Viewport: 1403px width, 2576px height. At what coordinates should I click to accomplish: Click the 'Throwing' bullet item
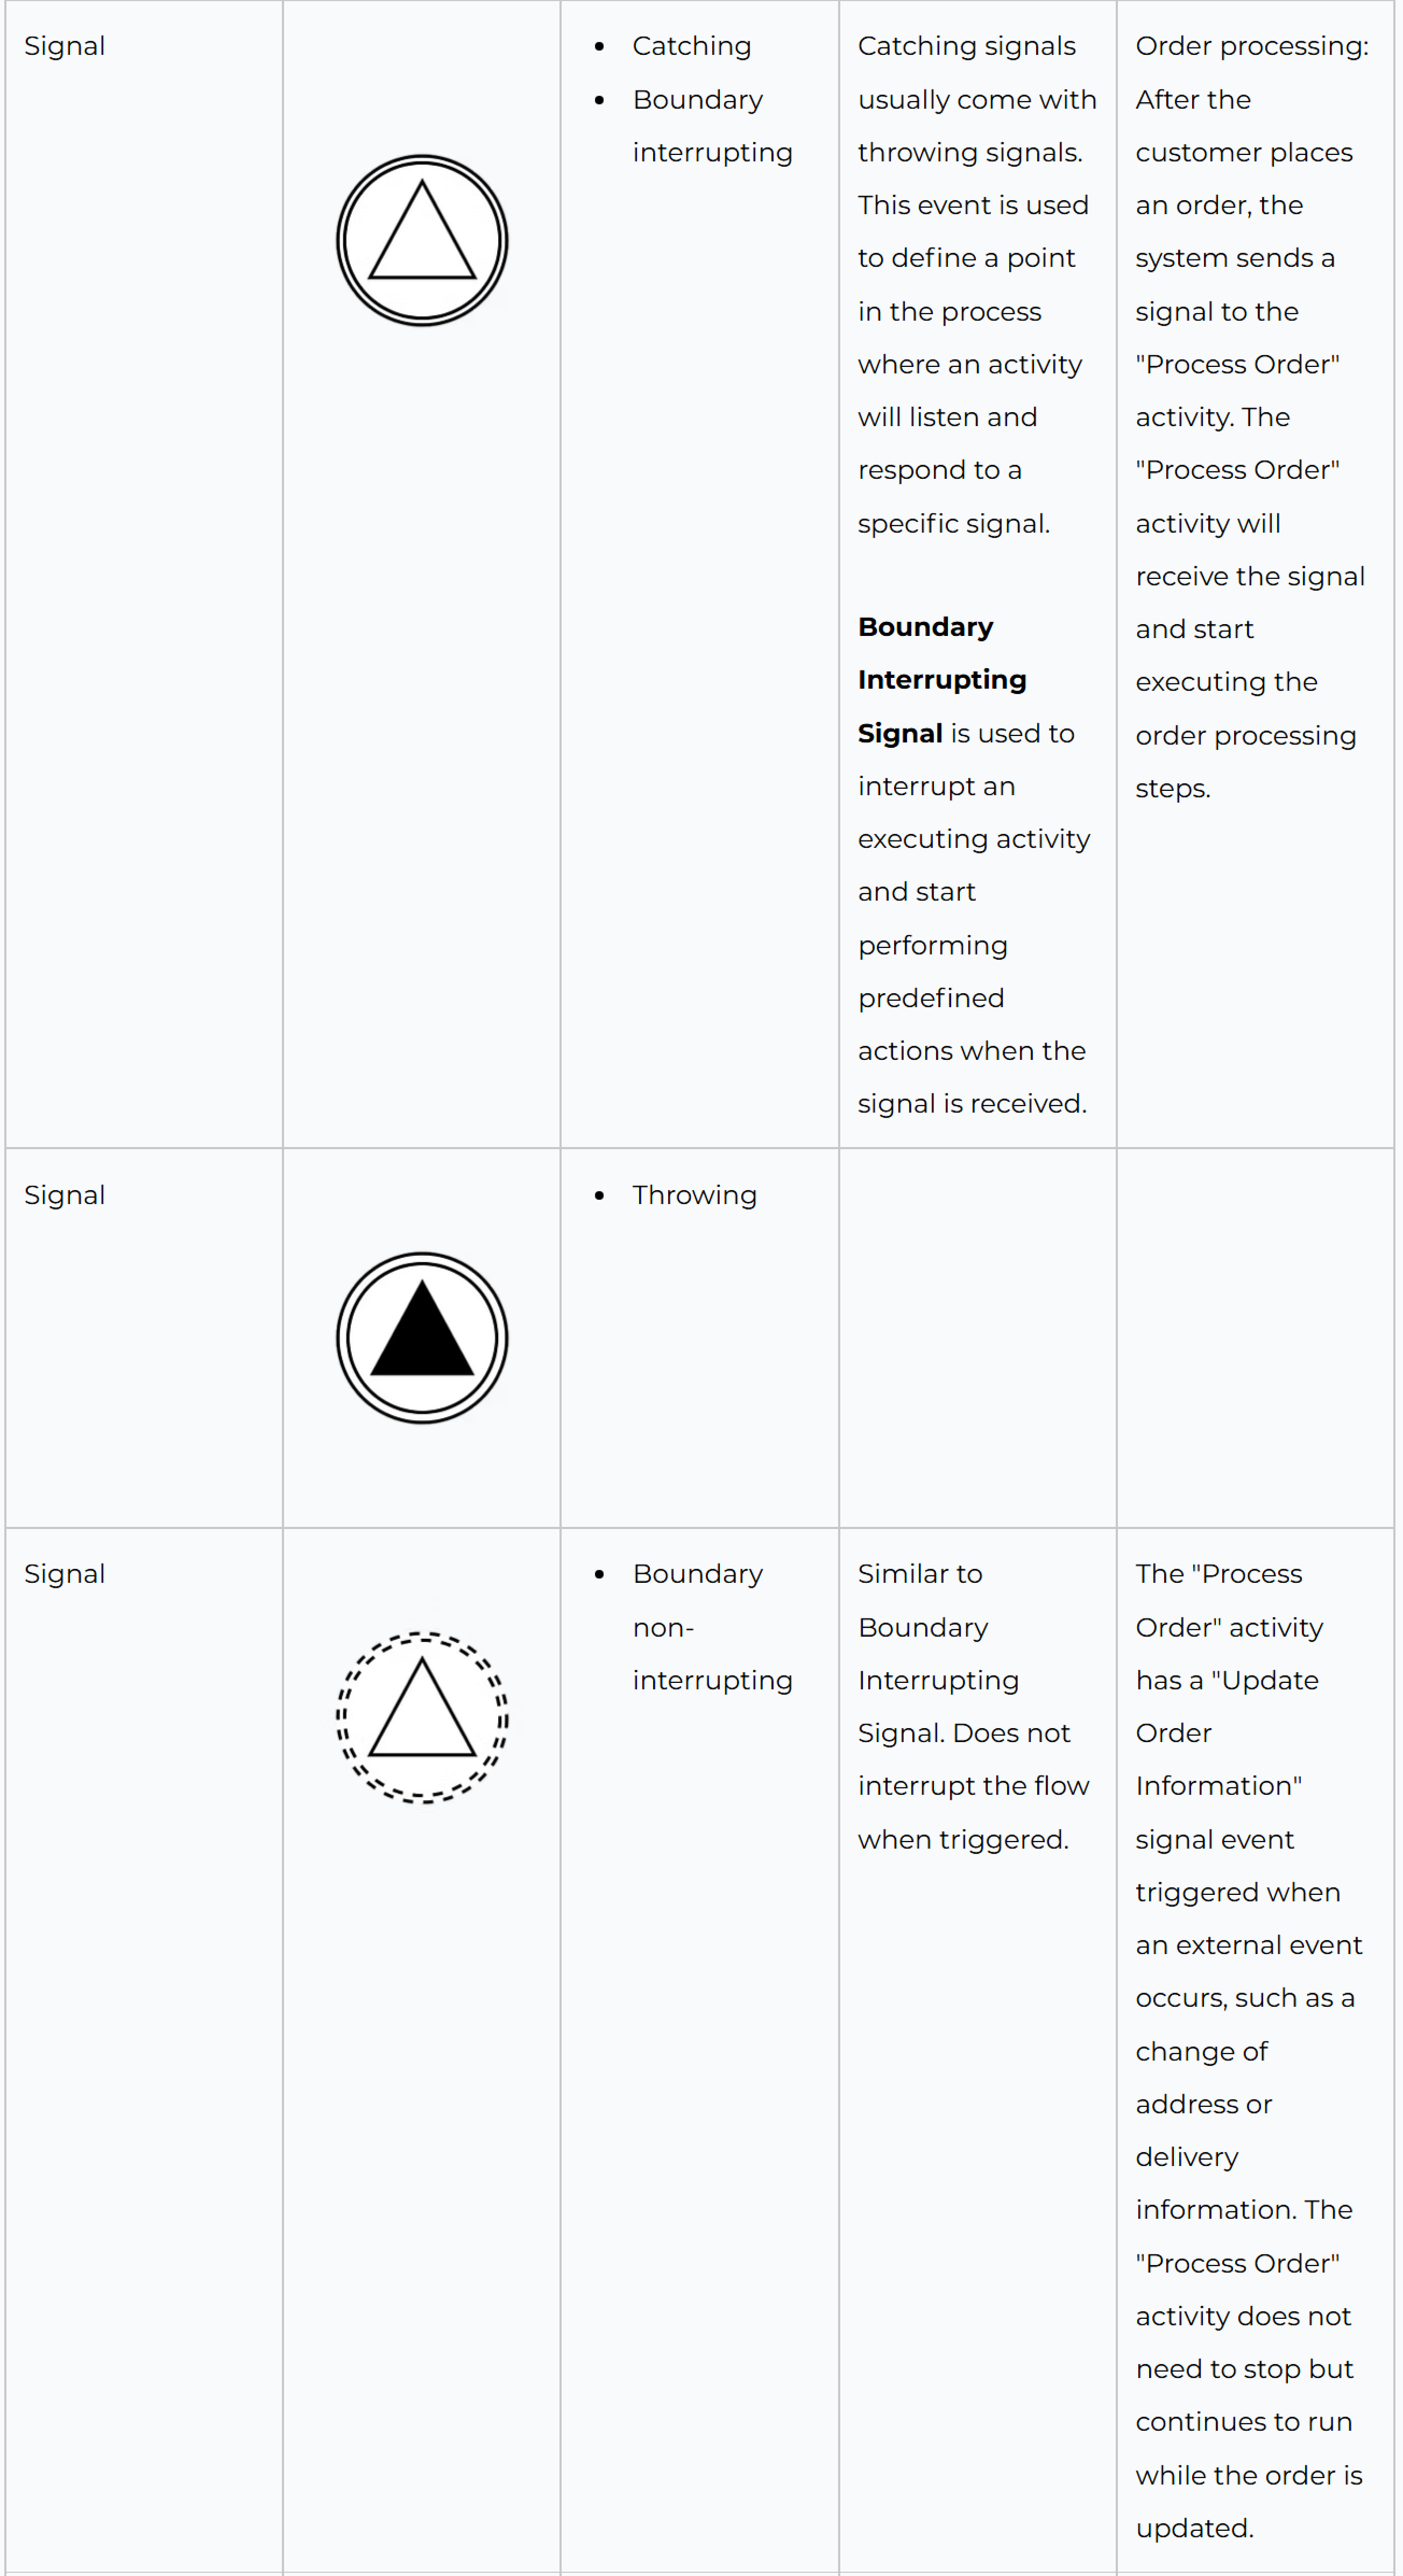coord(694,1195)
